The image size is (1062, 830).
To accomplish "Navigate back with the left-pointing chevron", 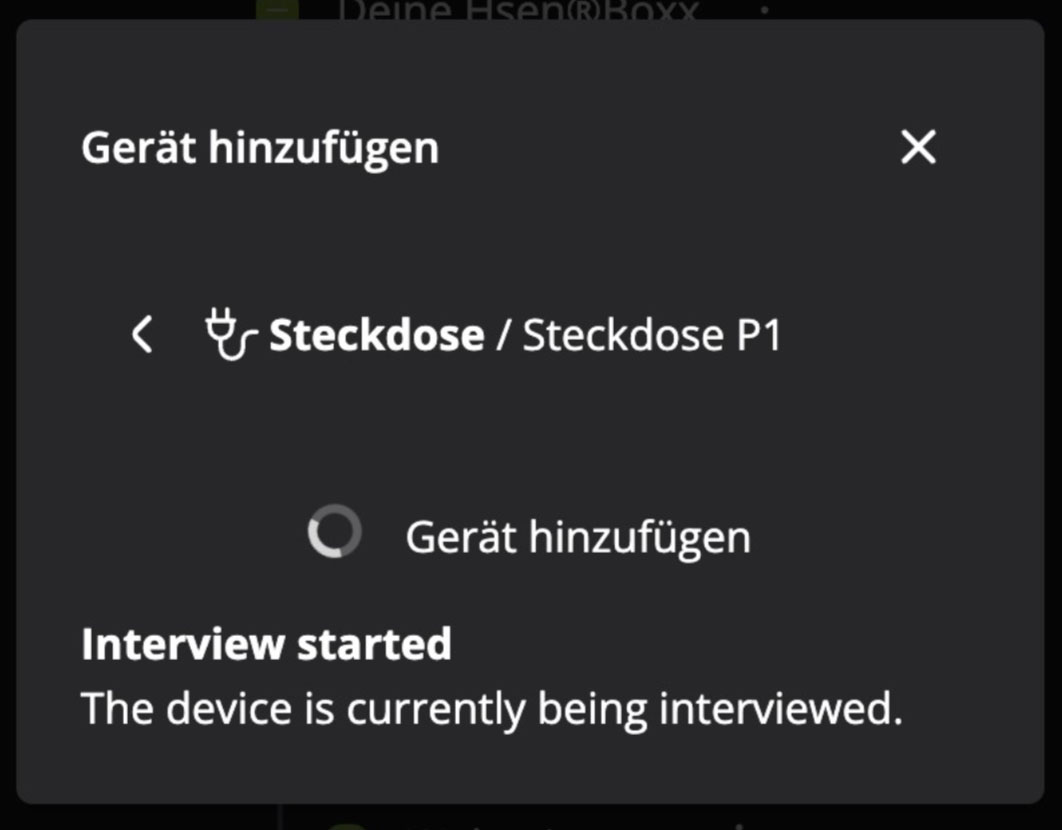I will 141,335.
